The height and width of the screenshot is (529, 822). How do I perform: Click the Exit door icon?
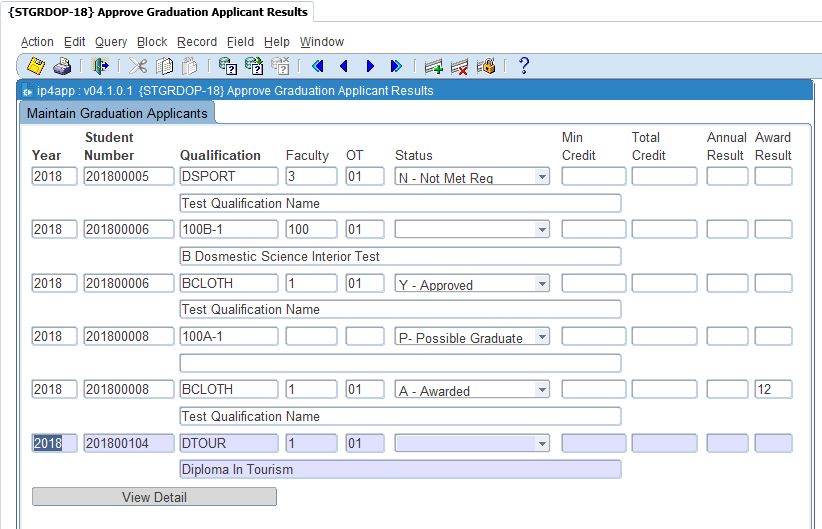tap(100, 66)
